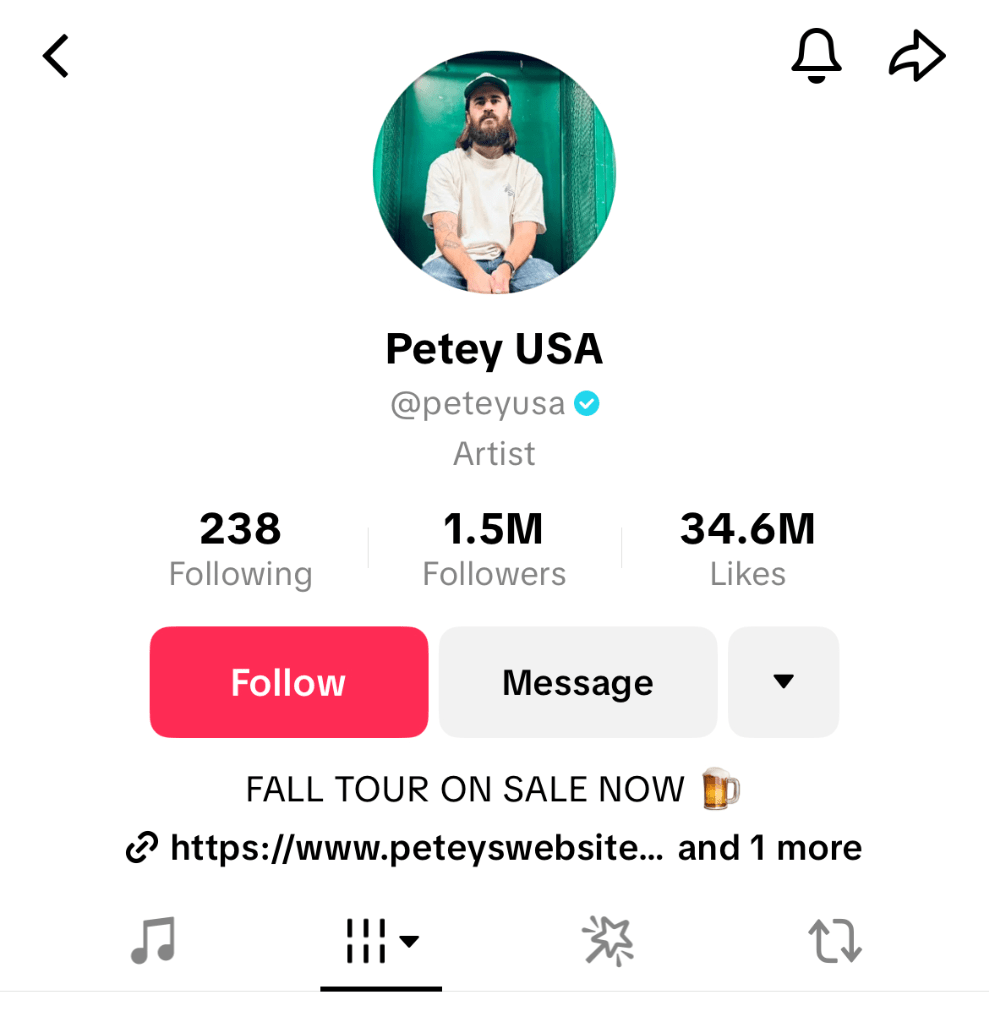The width and height of the screenshot is (989, 1011).
Task: Tap the back arrow icon
Action: (x=56, y=56)
